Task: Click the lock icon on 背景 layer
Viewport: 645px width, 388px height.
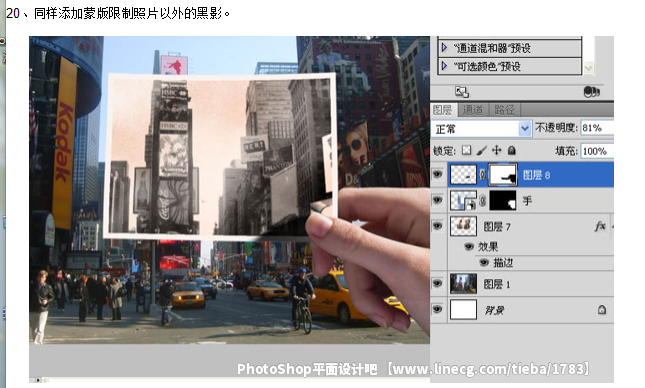Action: [601, 309]
